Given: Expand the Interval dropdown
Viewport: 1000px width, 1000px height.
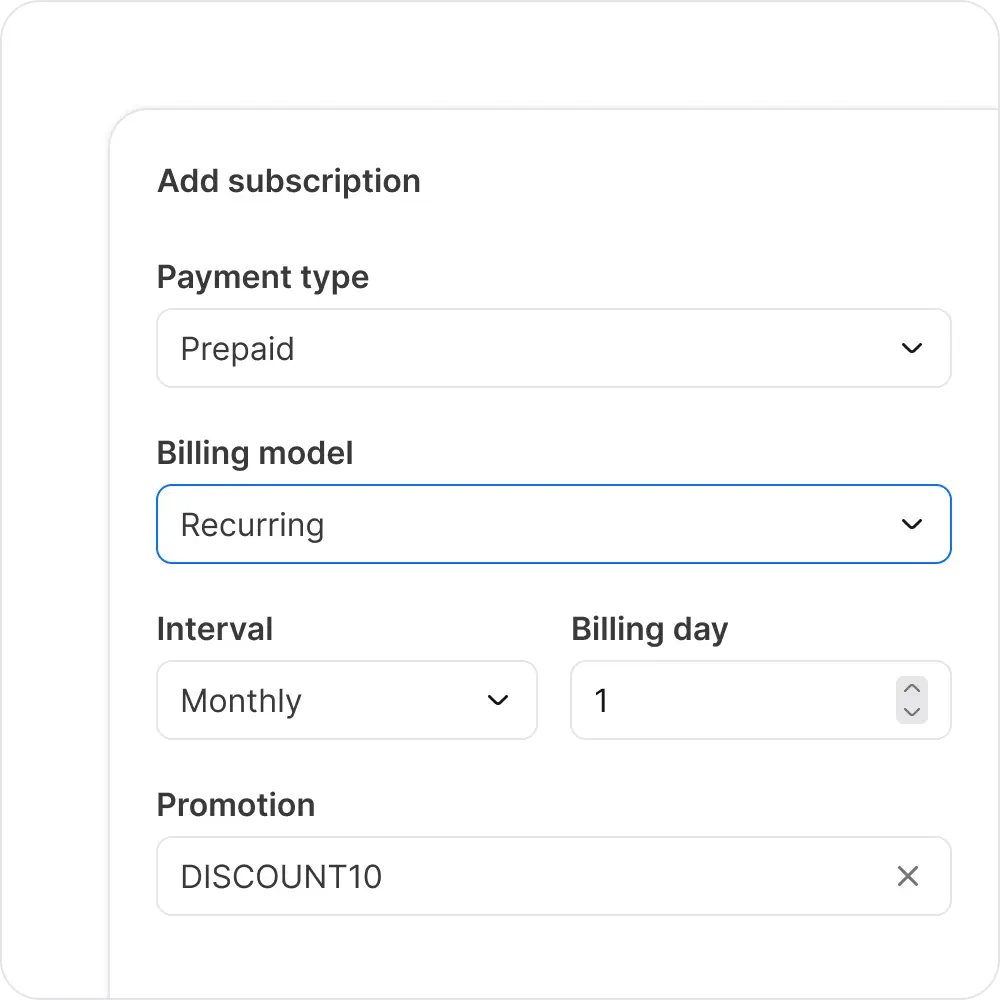Looking at the screenshot, I should [346, 700].
